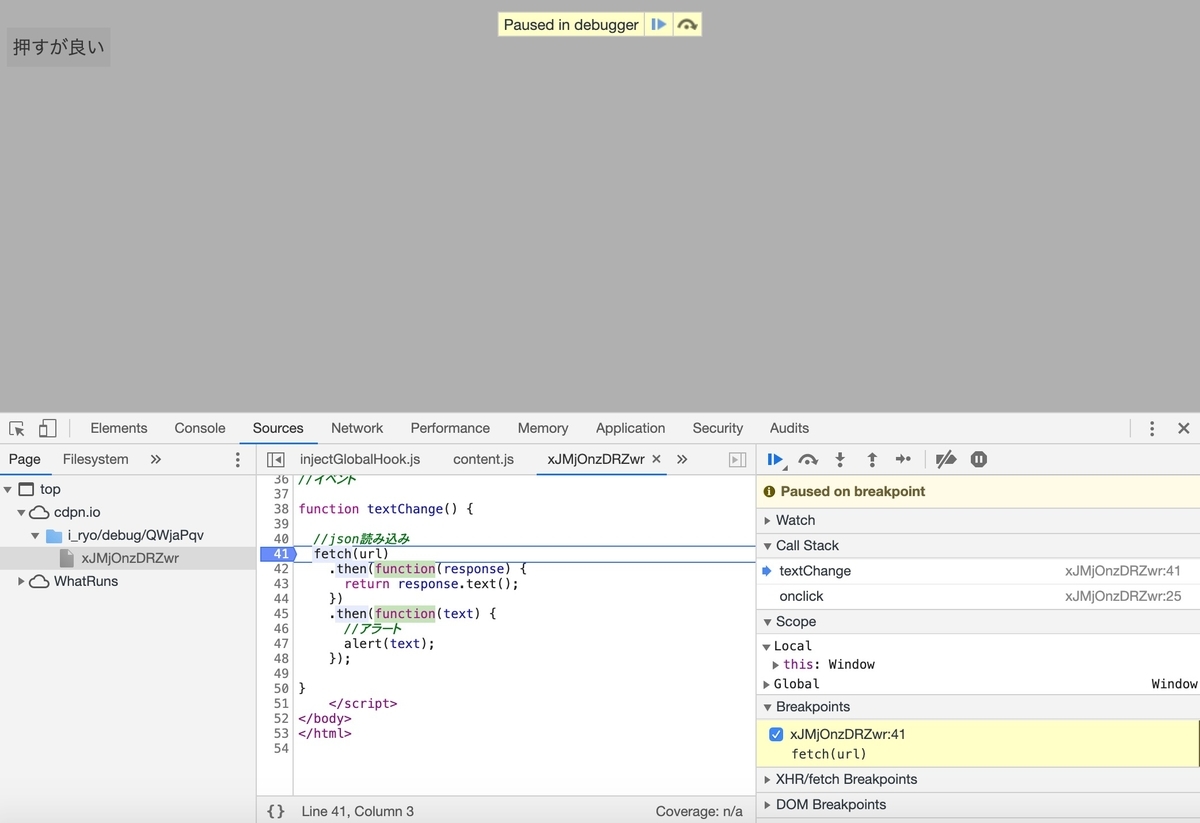
Task: Collapse the Local scope group
Action: point(767,647)
